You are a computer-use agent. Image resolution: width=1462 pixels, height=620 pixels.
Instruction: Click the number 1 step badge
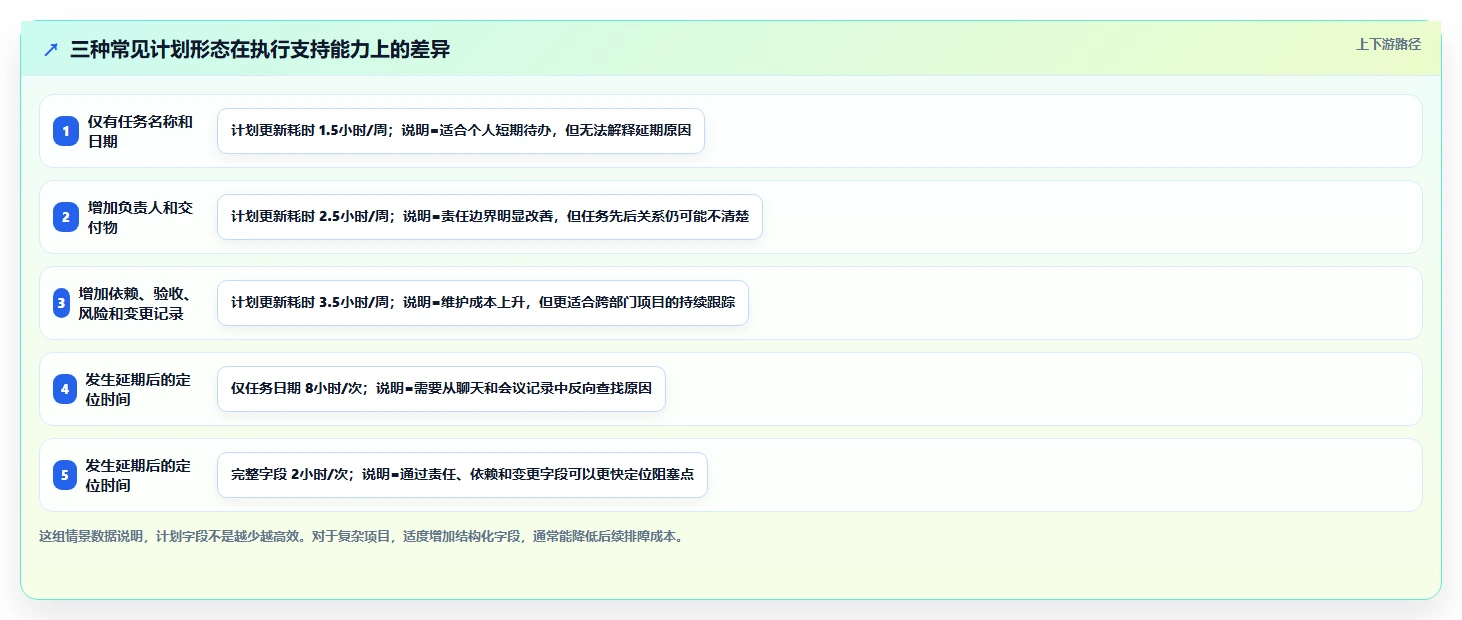66,131
